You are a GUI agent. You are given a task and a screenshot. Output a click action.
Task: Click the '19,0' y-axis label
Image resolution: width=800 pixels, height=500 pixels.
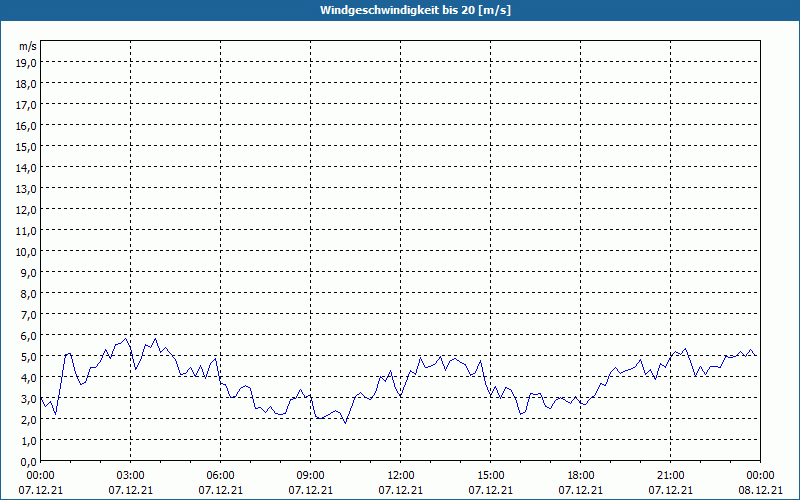tap(26, 63)
